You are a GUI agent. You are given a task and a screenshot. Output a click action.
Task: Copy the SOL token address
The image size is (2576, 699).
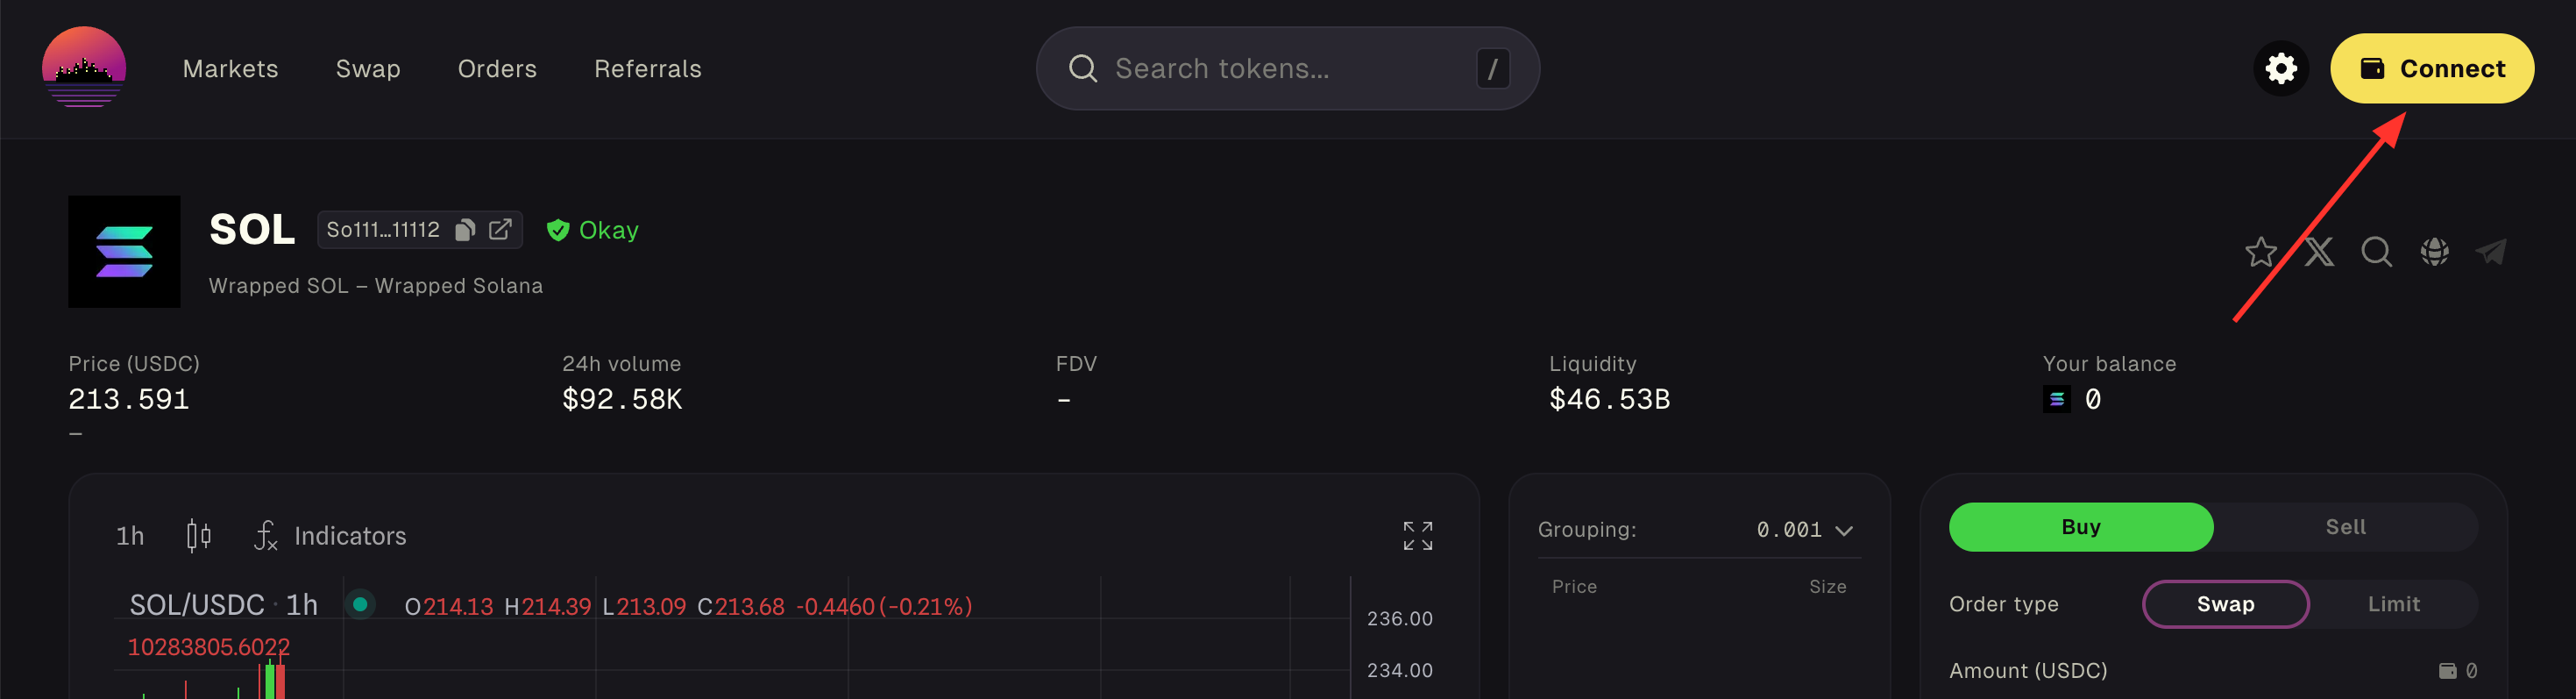[465, 230]
